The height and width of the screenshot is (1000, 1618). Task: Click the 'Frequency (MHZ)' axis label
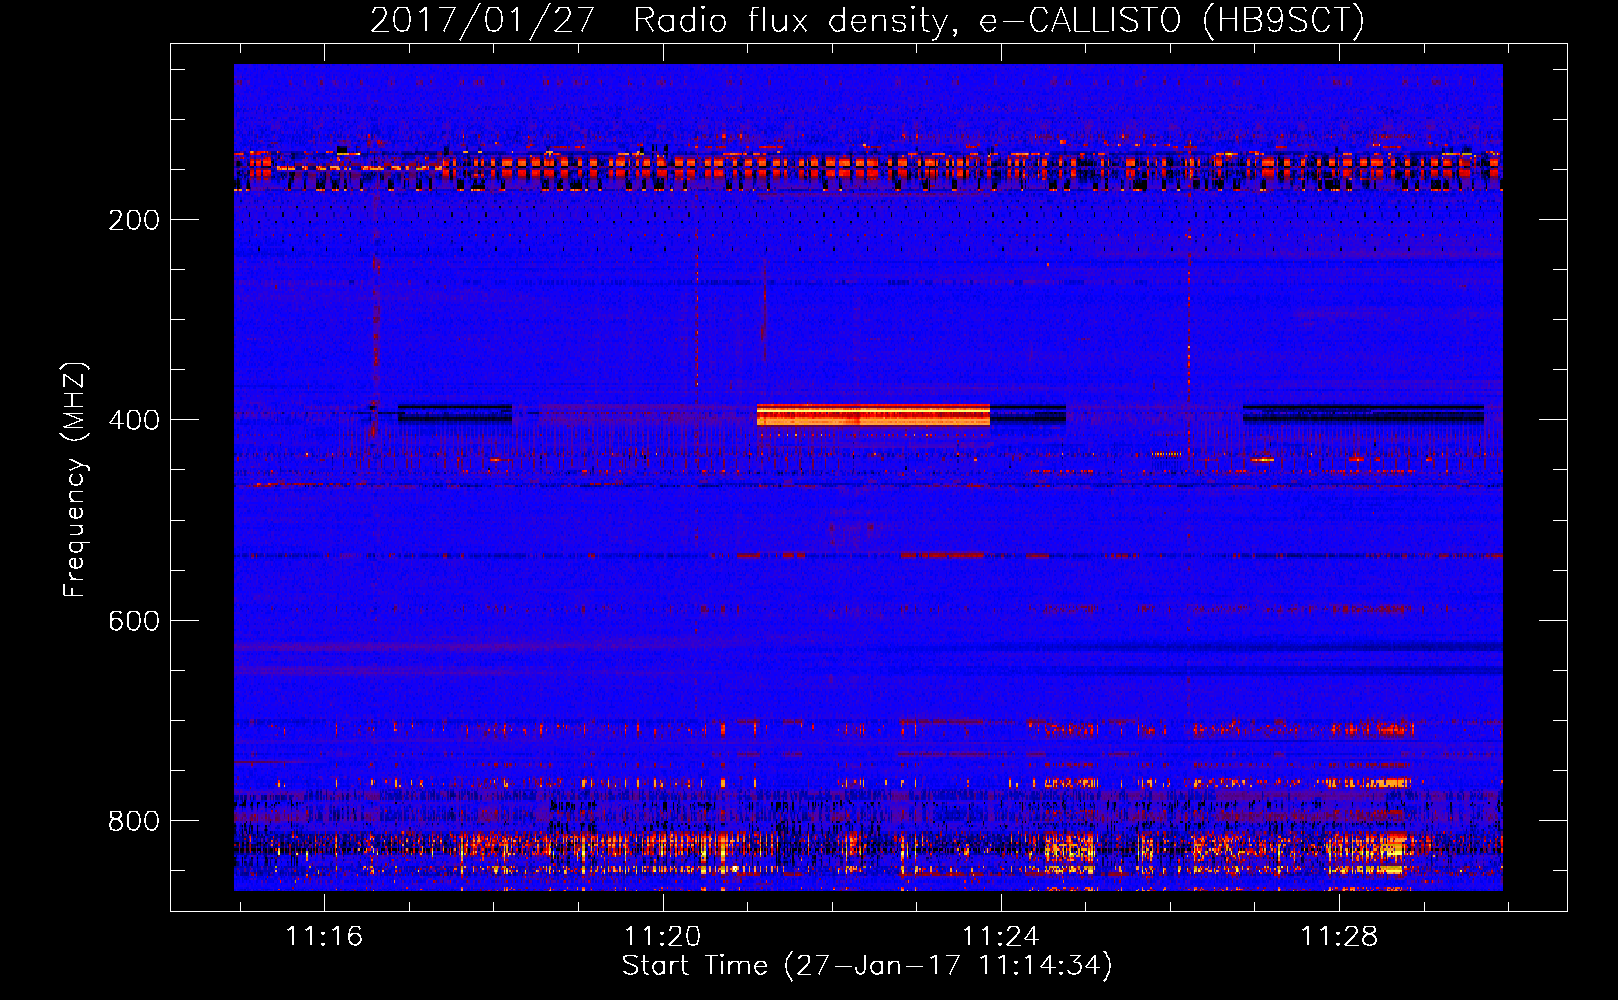75,479
